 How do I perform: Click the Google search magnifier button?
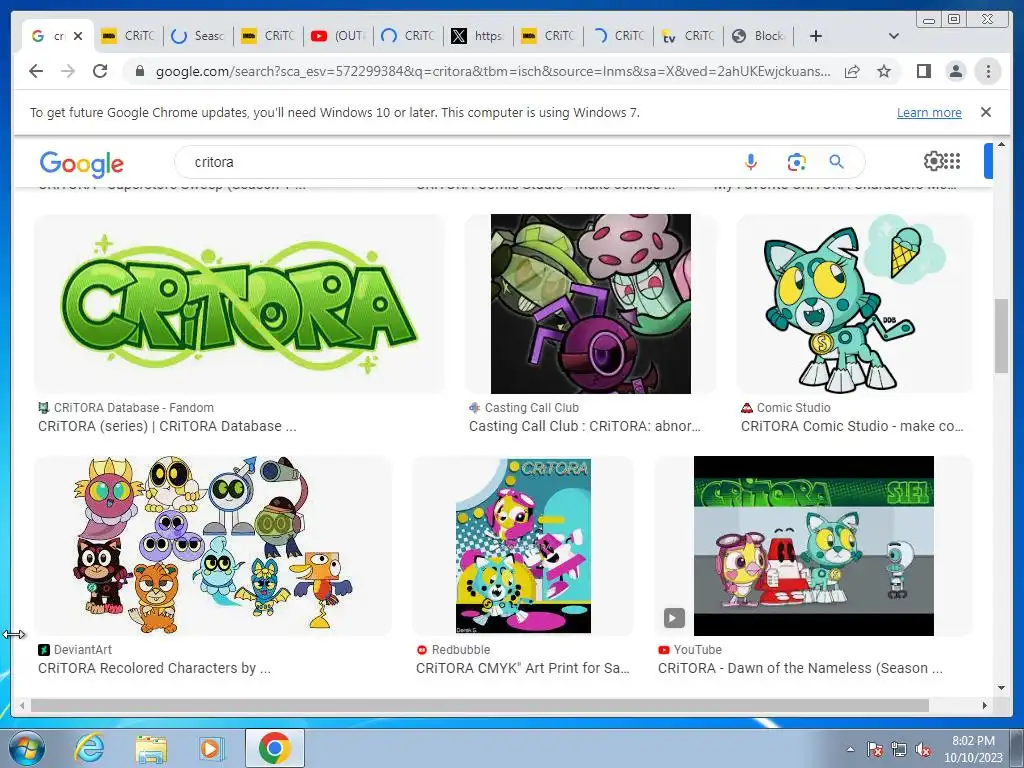[837, 162]
